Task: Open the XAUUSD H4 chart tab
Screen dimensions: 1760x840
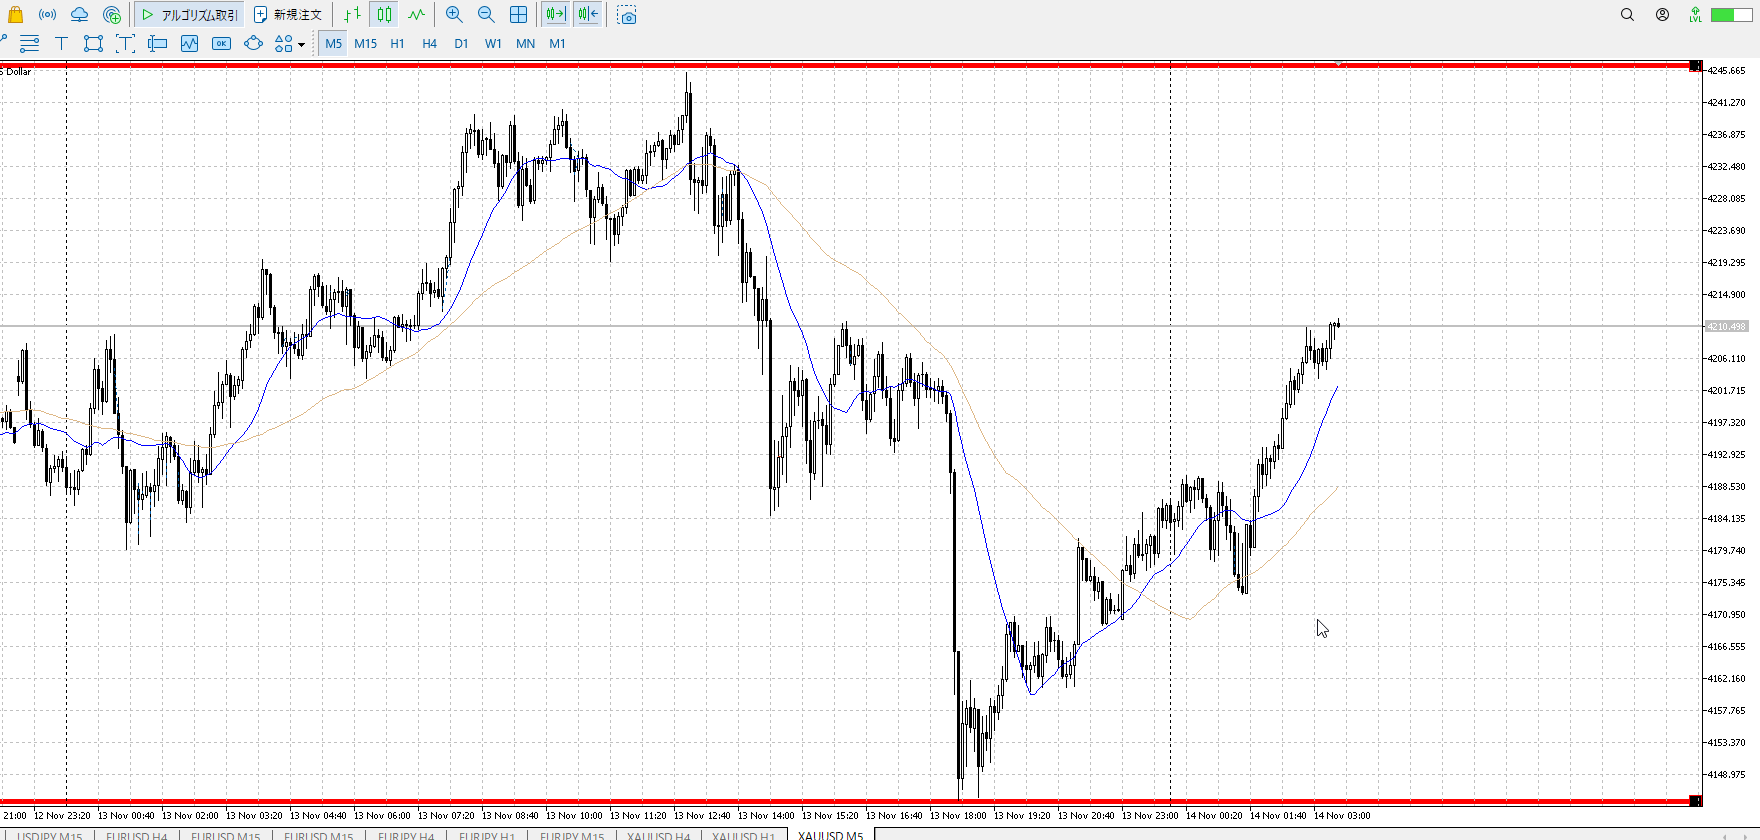Action: pyautogui.click(x=658, y=835)
